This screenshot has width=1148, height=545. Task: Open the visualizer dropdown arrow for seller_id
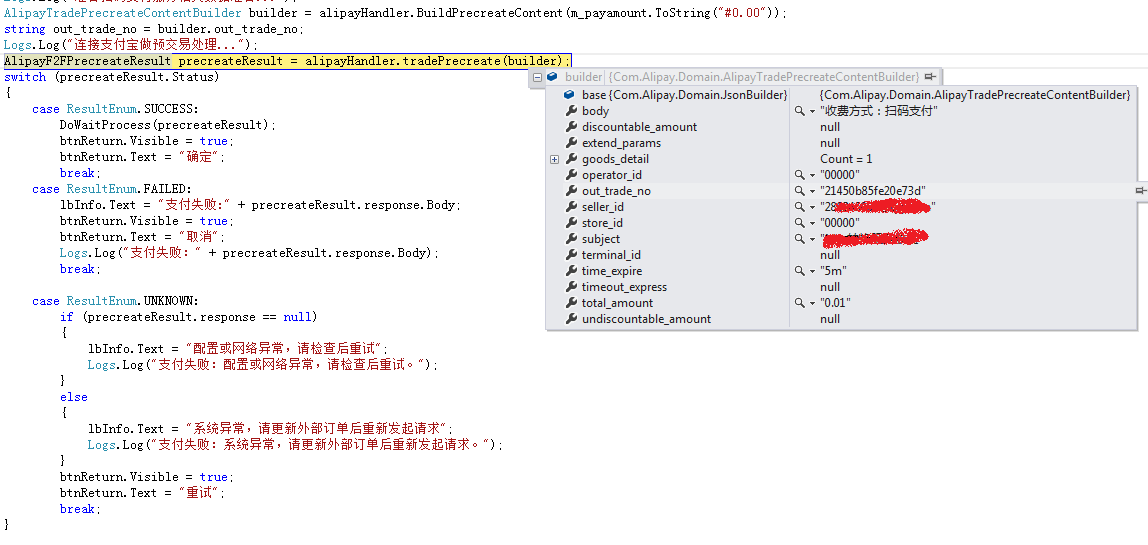tap(812, 207)
